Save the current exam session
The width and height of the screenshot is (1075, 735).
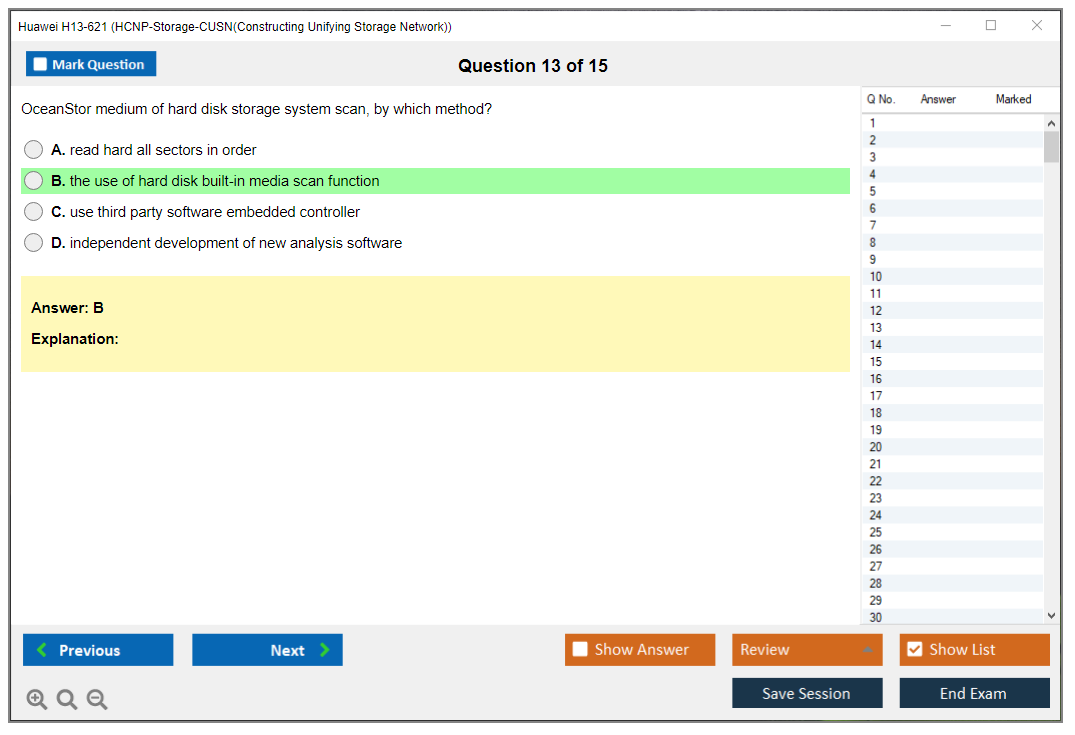[807, 693]
